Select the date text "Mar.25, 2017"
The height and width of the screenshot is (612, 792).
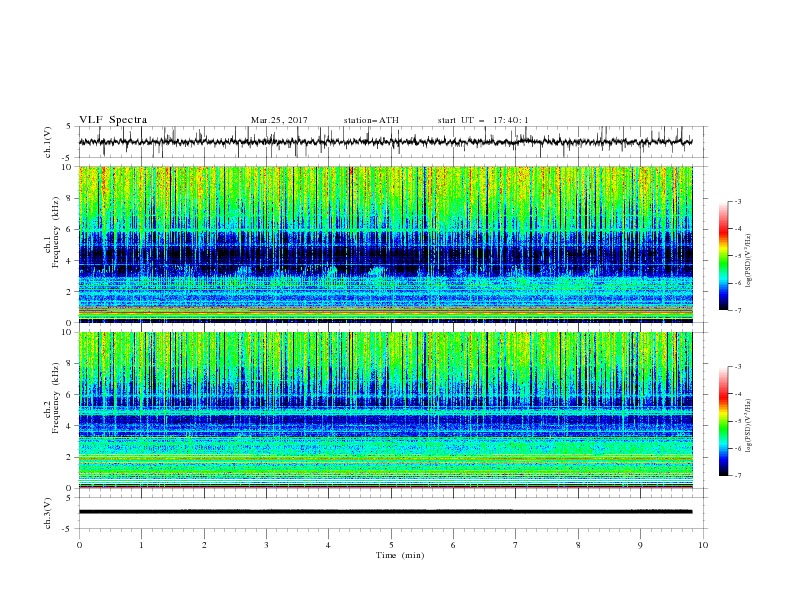[x=279, y=120]
